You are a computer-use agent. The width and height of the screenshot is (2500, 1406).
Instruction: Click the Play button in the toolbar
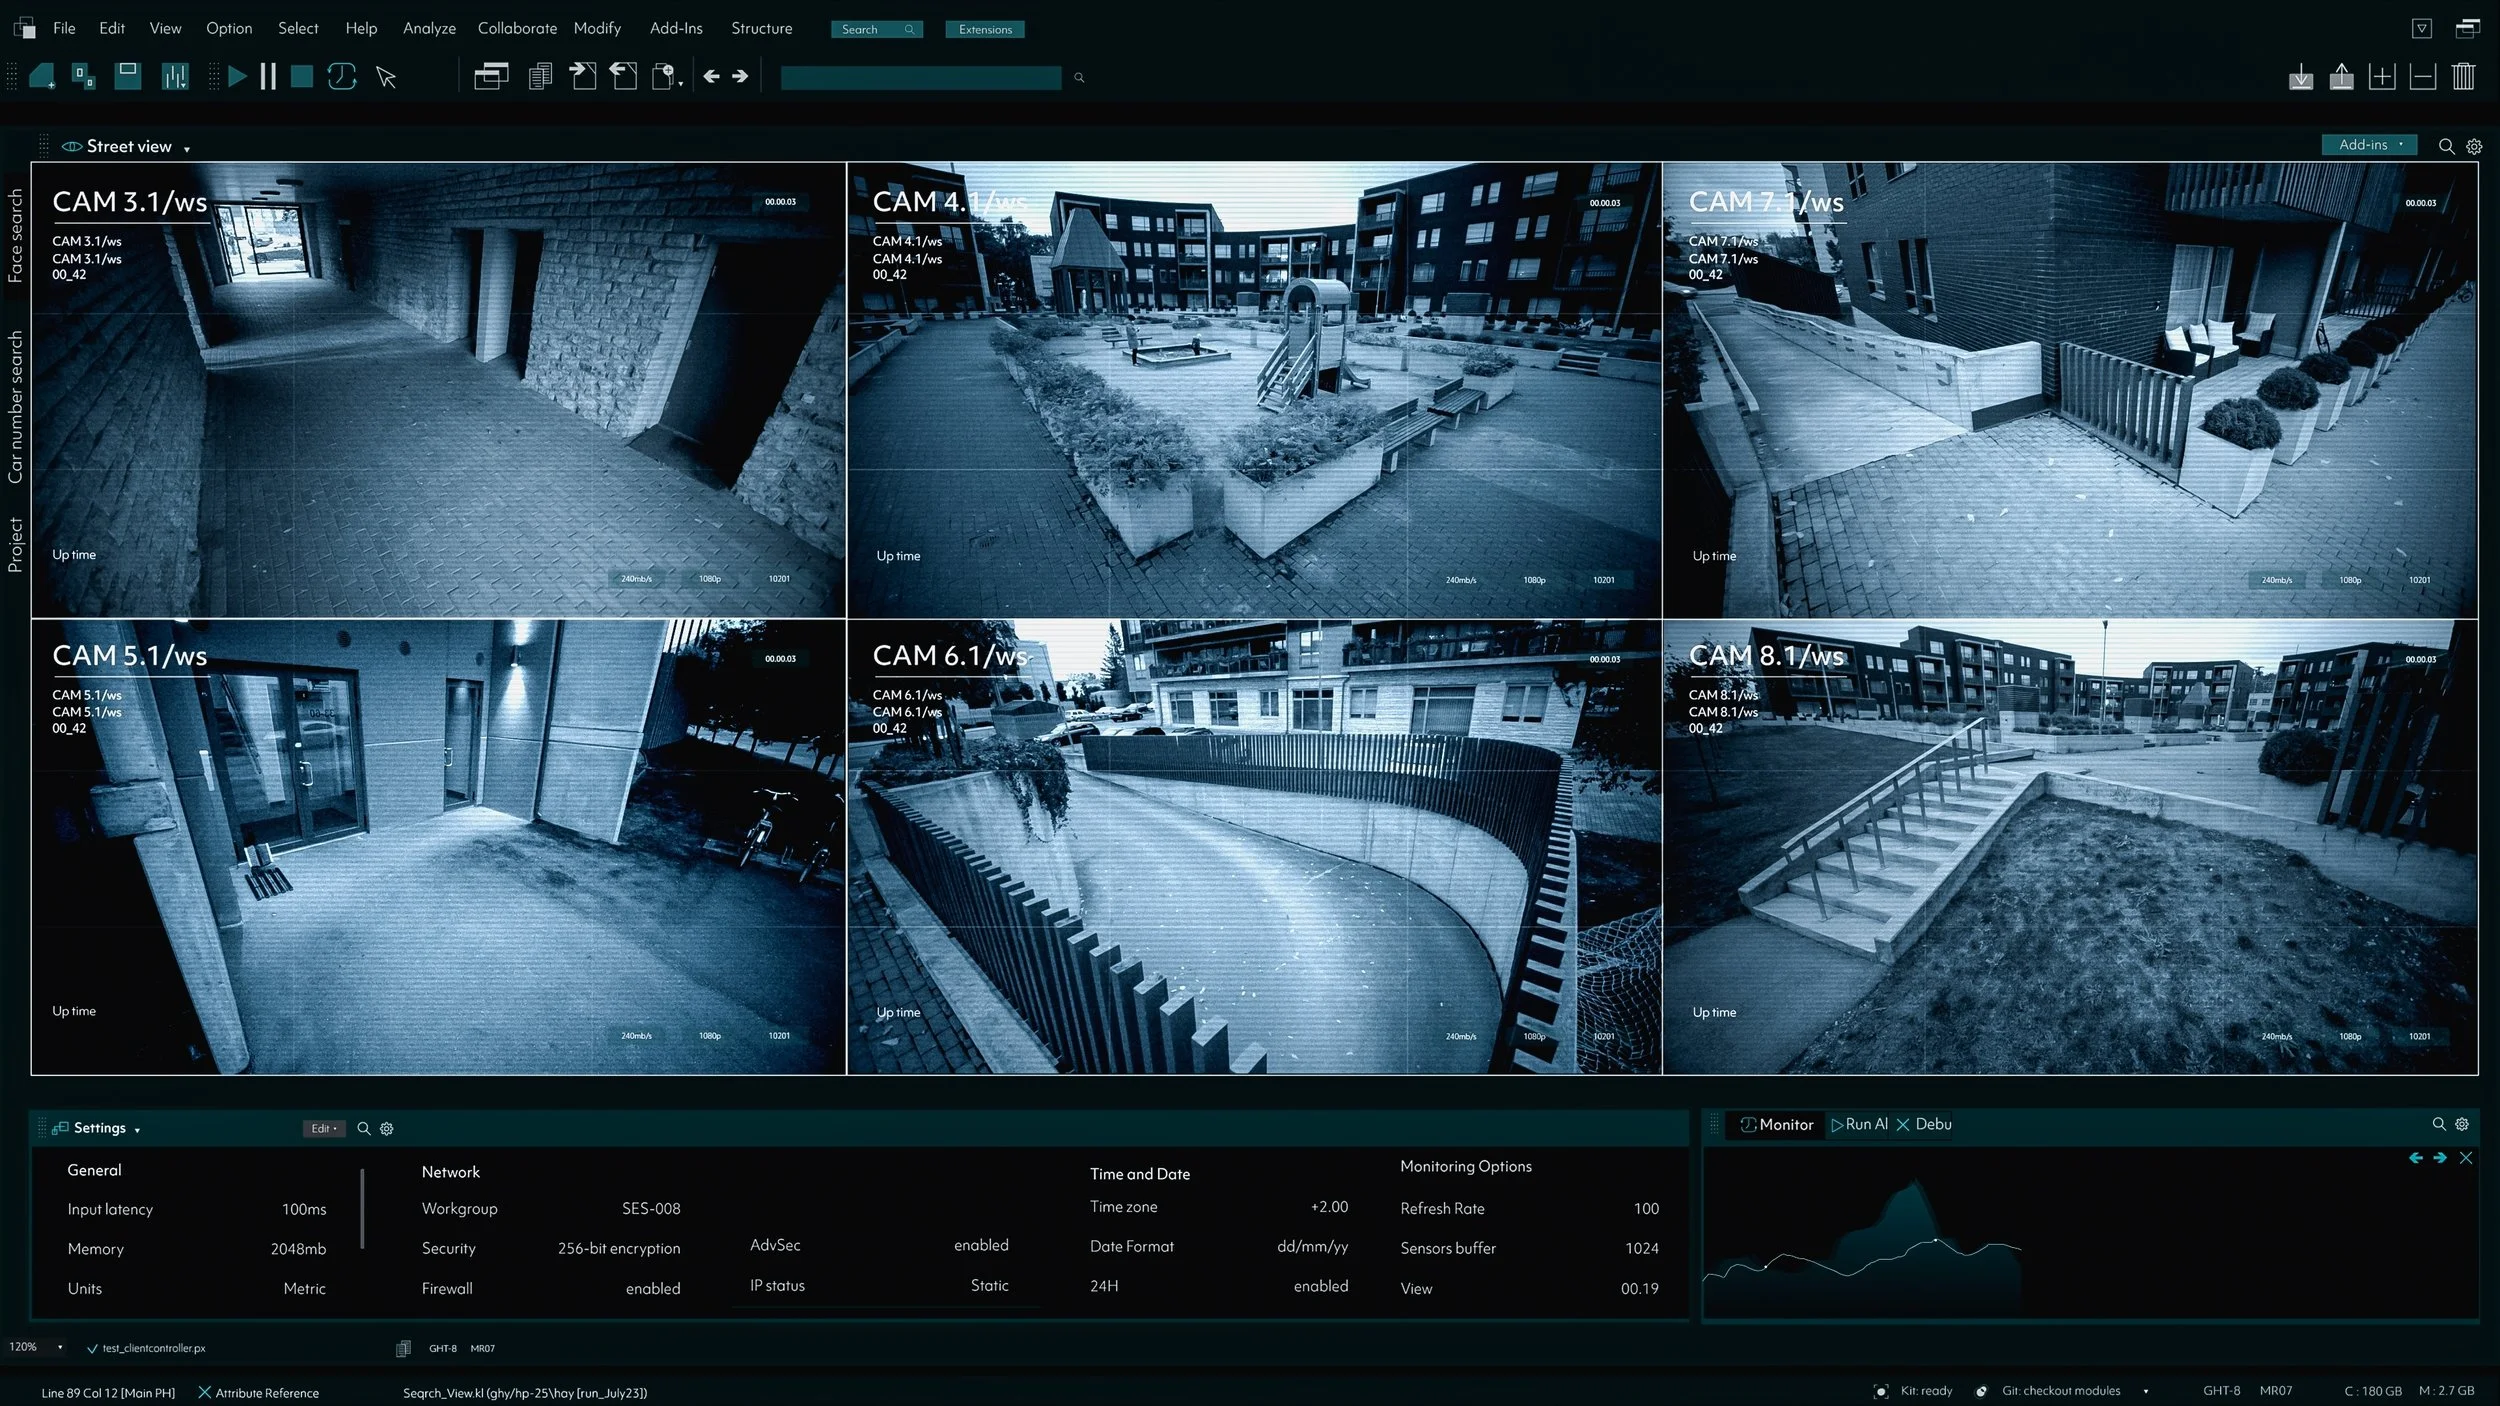coord(237,77)
